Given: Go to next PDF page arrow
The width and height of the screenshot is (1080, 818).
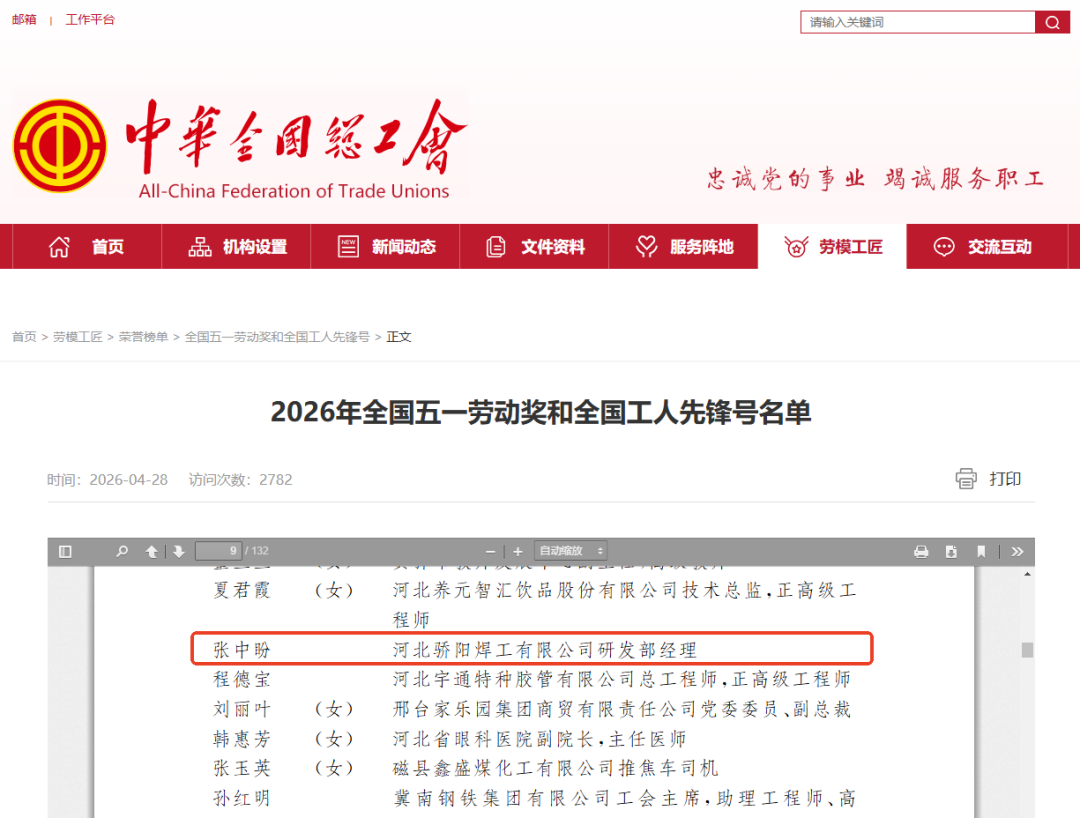Looking at the screenshot, I should click(179, 552).
